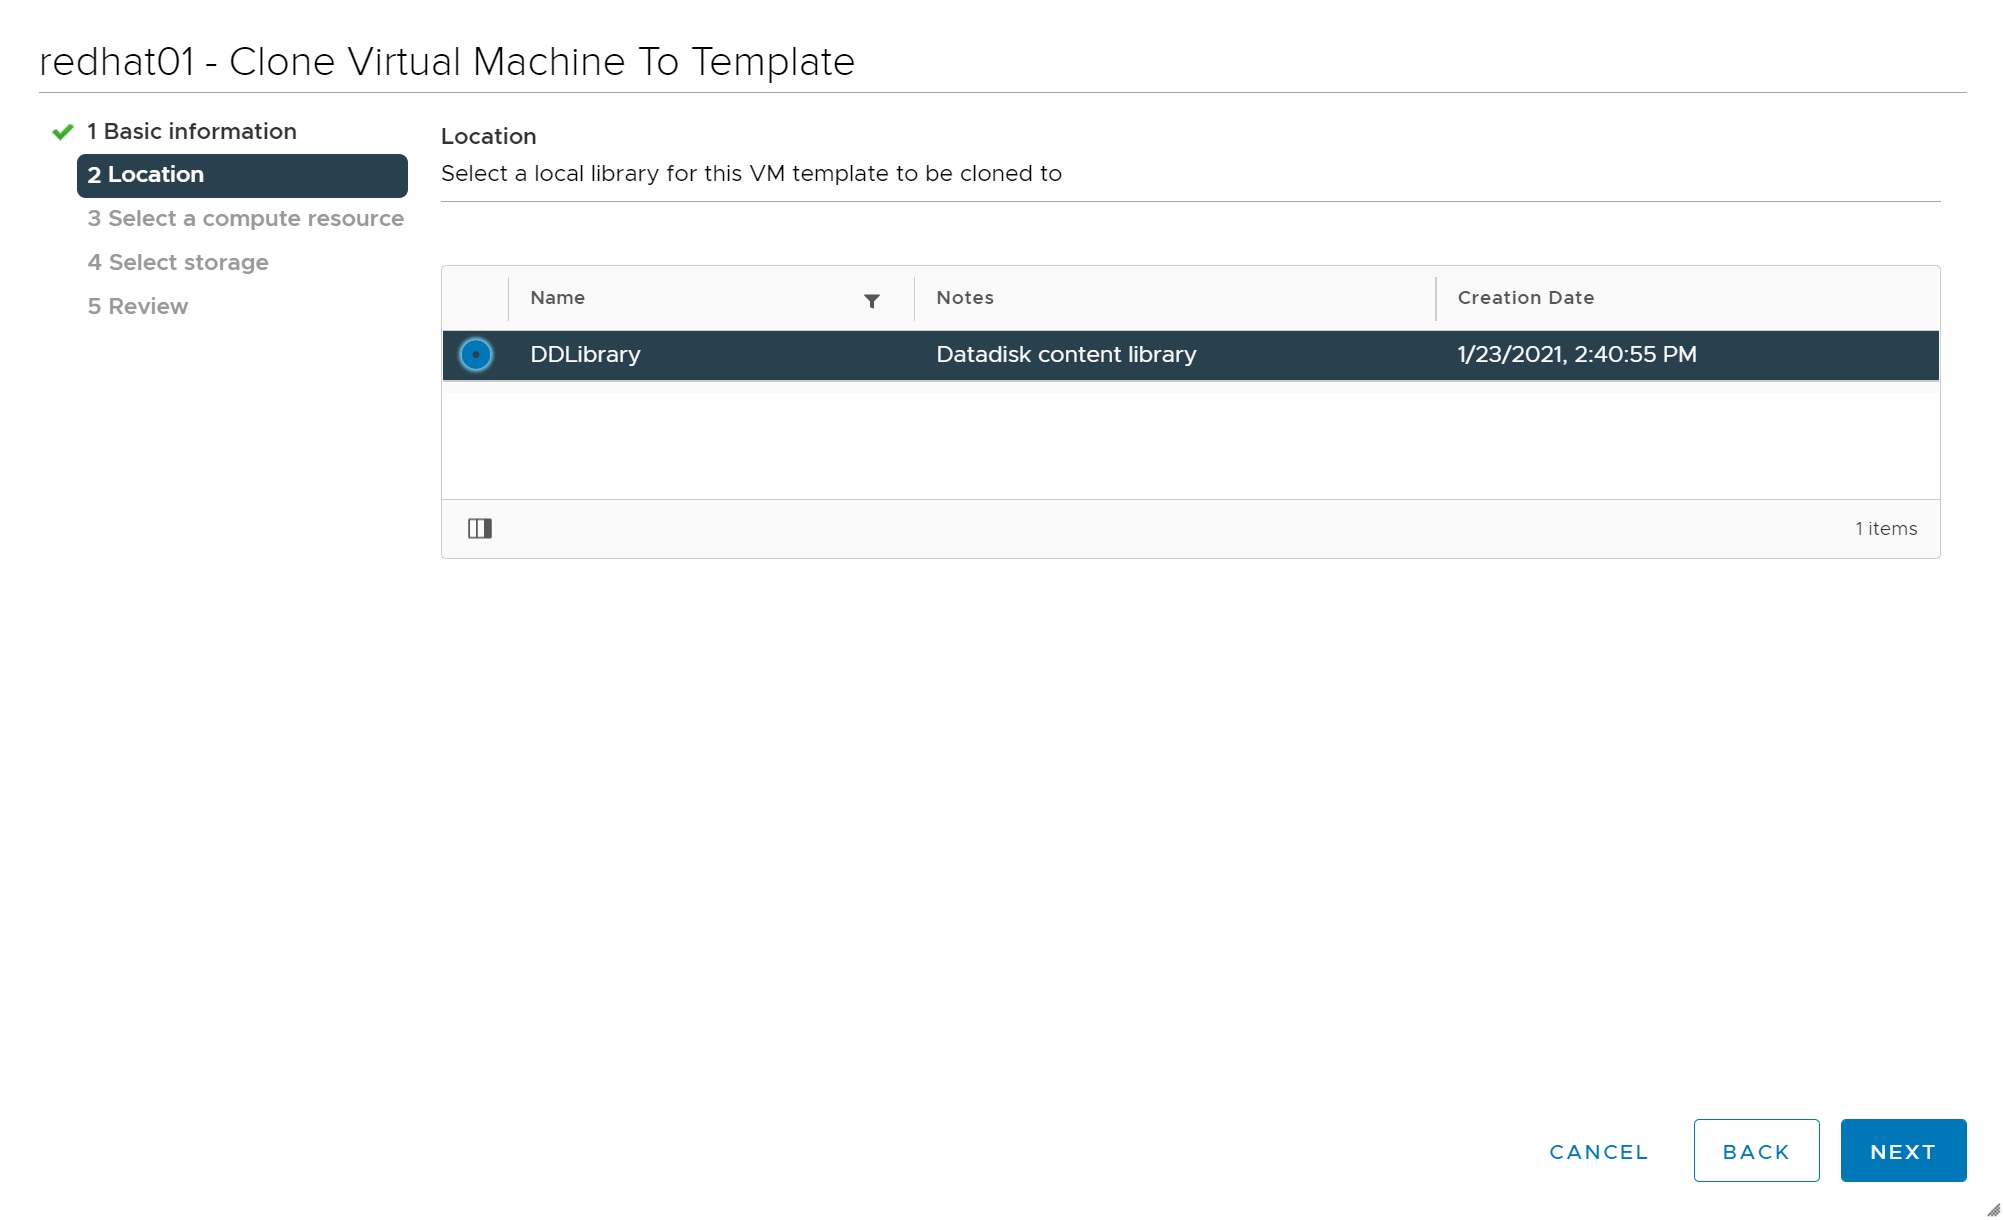
Task: Click the window resize grip in corner
Action: (1992, 1209)
